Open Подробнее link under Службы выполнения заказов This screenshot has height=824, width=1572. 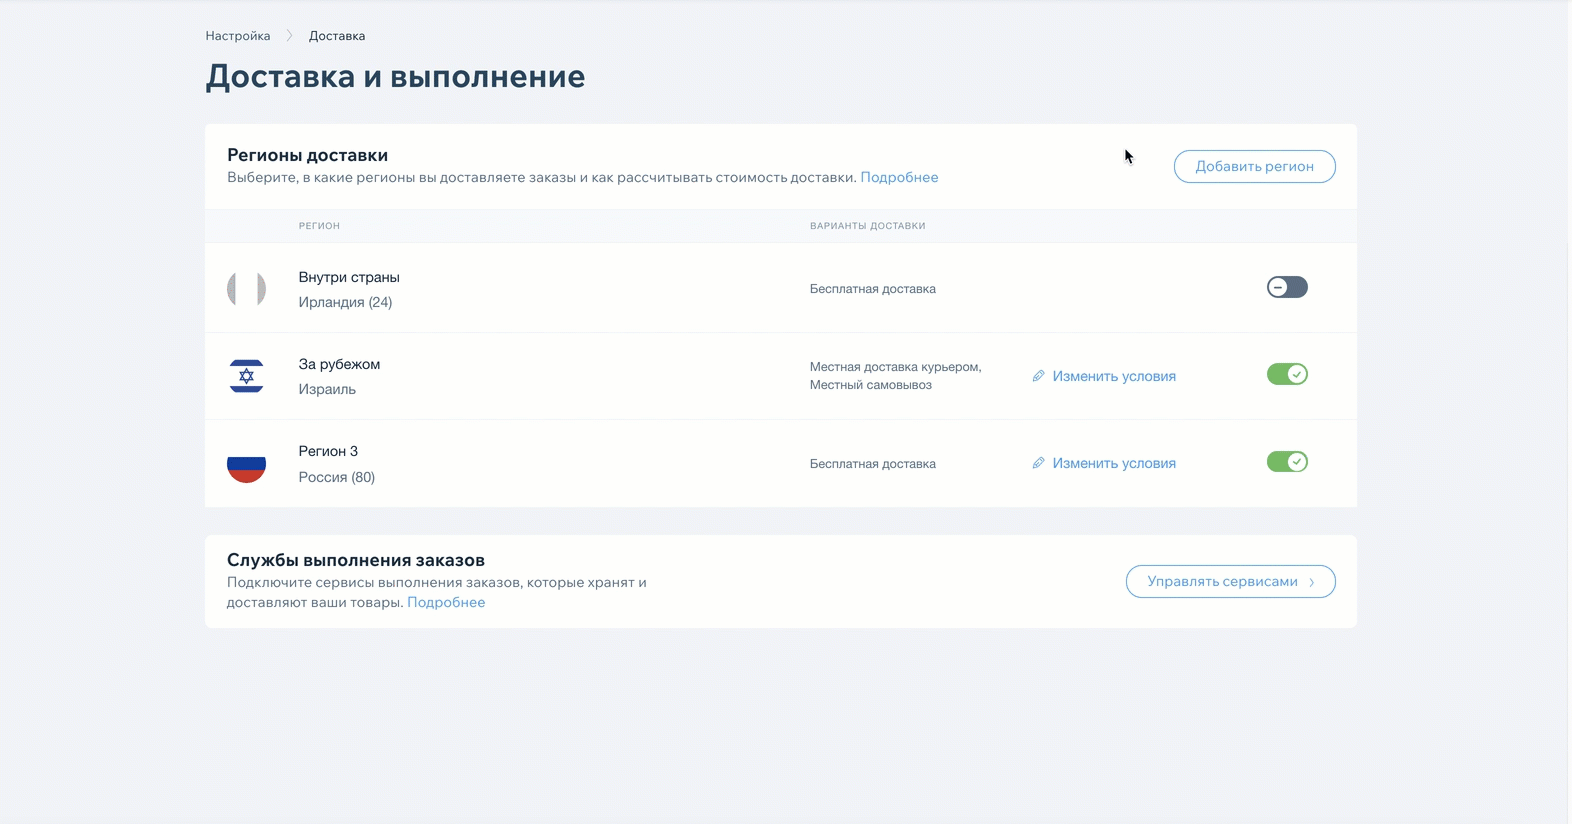[446, 602]
